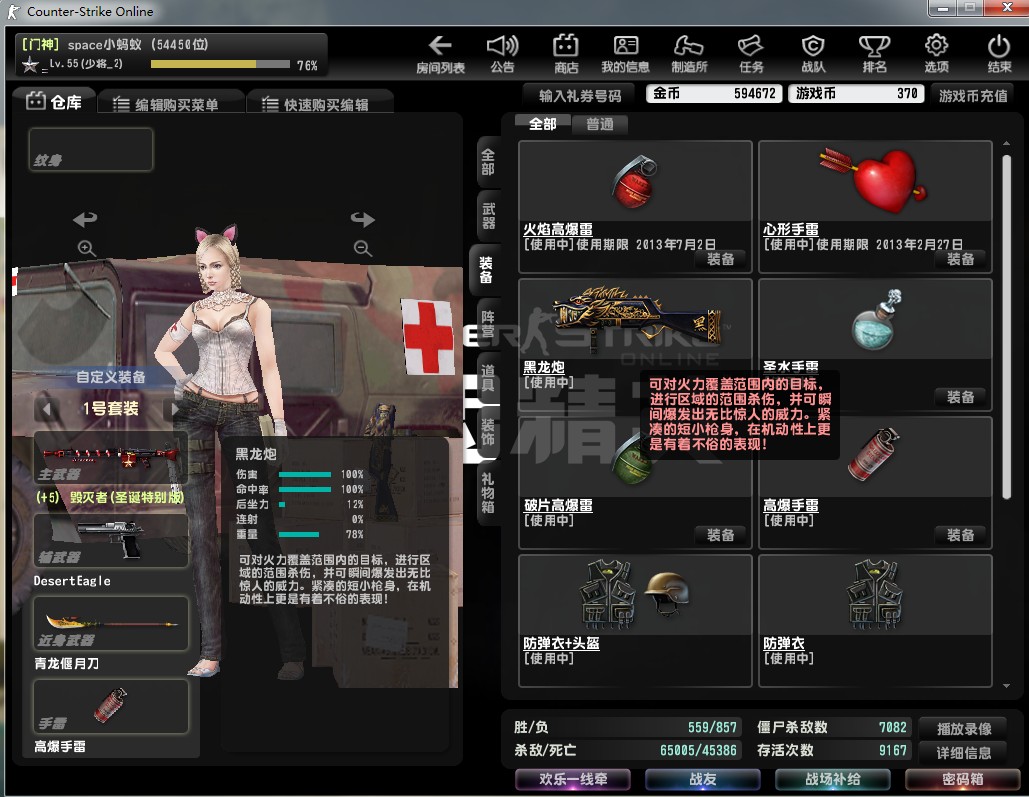The image size is (1029, 797).
Task: Zoom out on character model
Action: click(x=363, y=248)
